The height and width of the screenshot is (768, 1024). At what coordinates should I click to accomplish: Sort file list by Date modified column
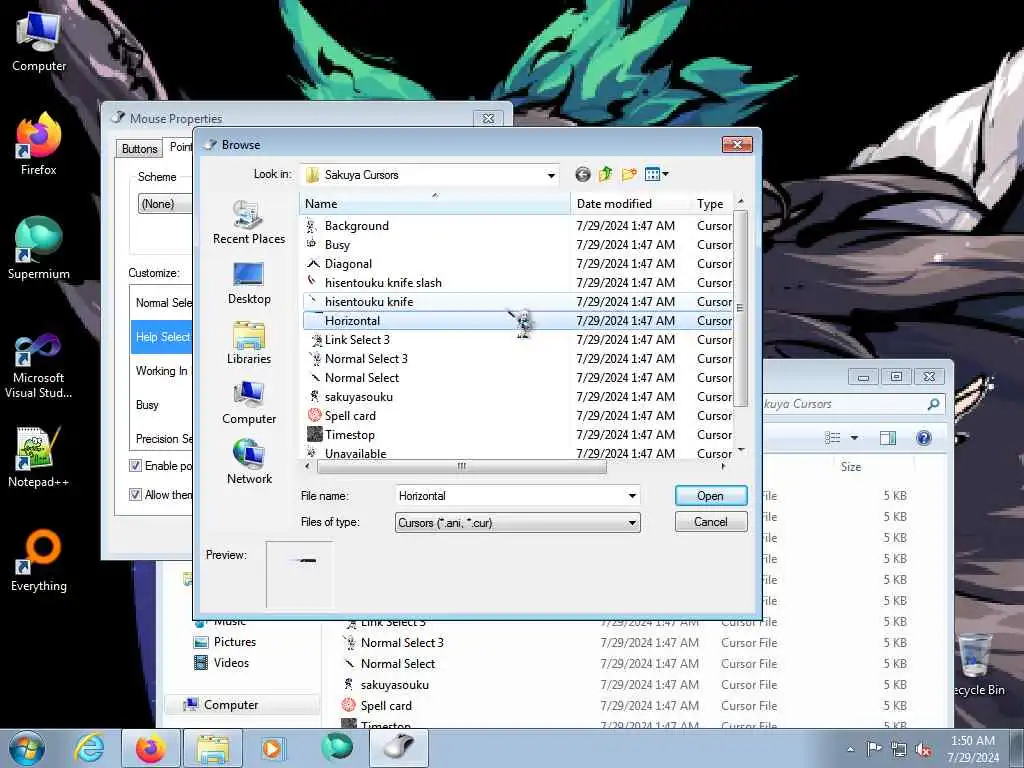pyautogui.click(x=630, y=204)
